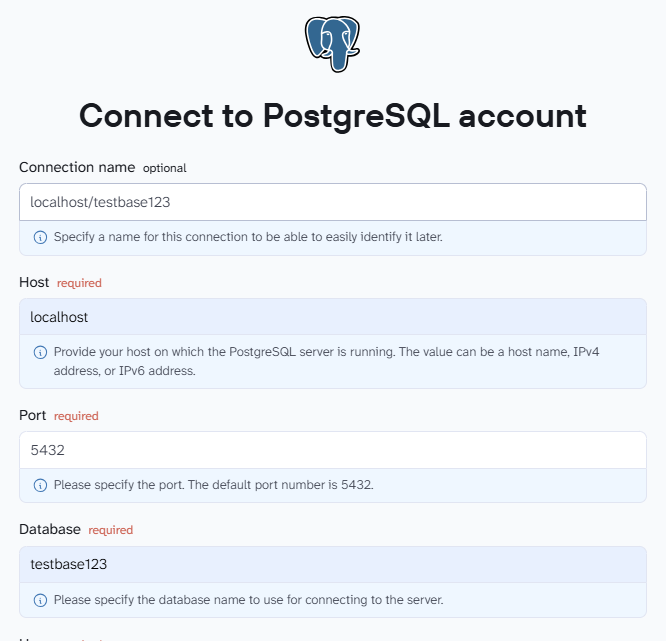Select the Port field showing 5432

(333, 450)
